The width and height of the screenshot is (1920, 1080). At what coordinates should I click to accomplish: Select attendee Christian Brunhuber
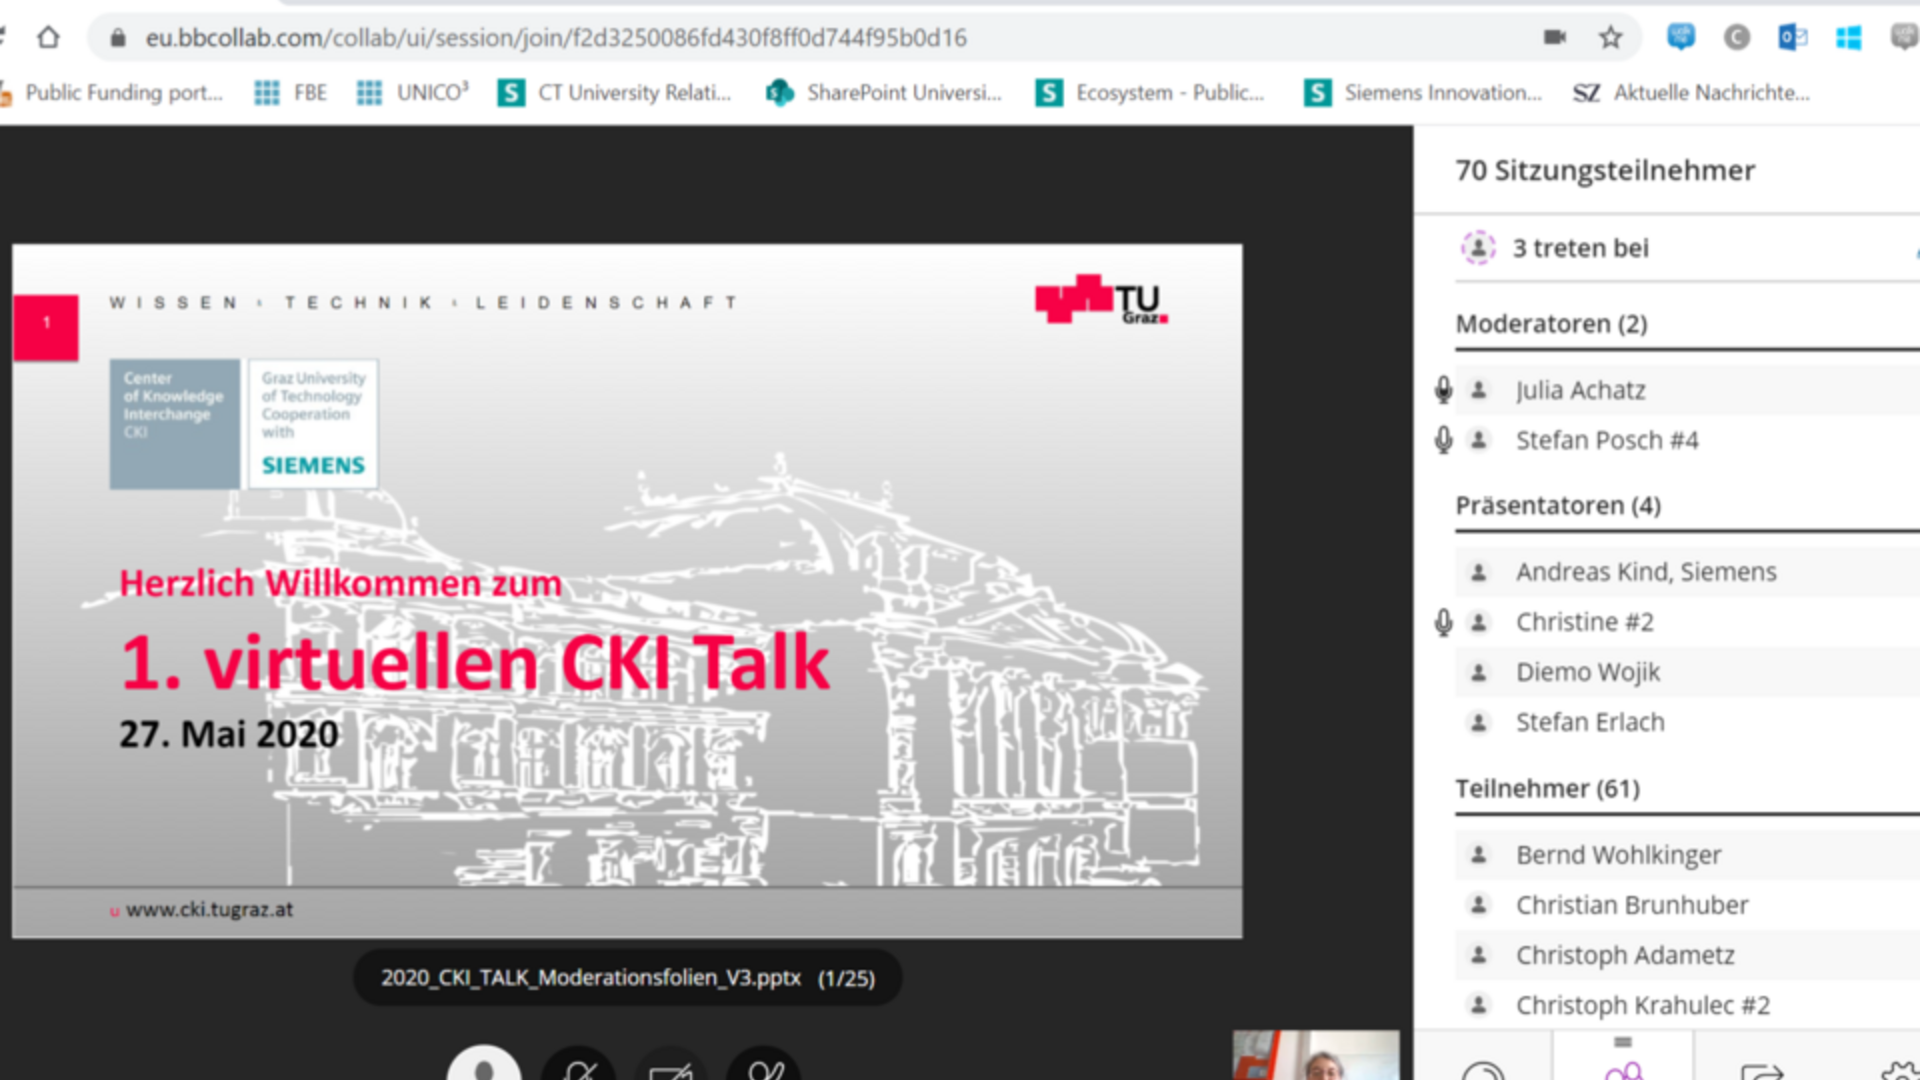[x=1632, y=905]
